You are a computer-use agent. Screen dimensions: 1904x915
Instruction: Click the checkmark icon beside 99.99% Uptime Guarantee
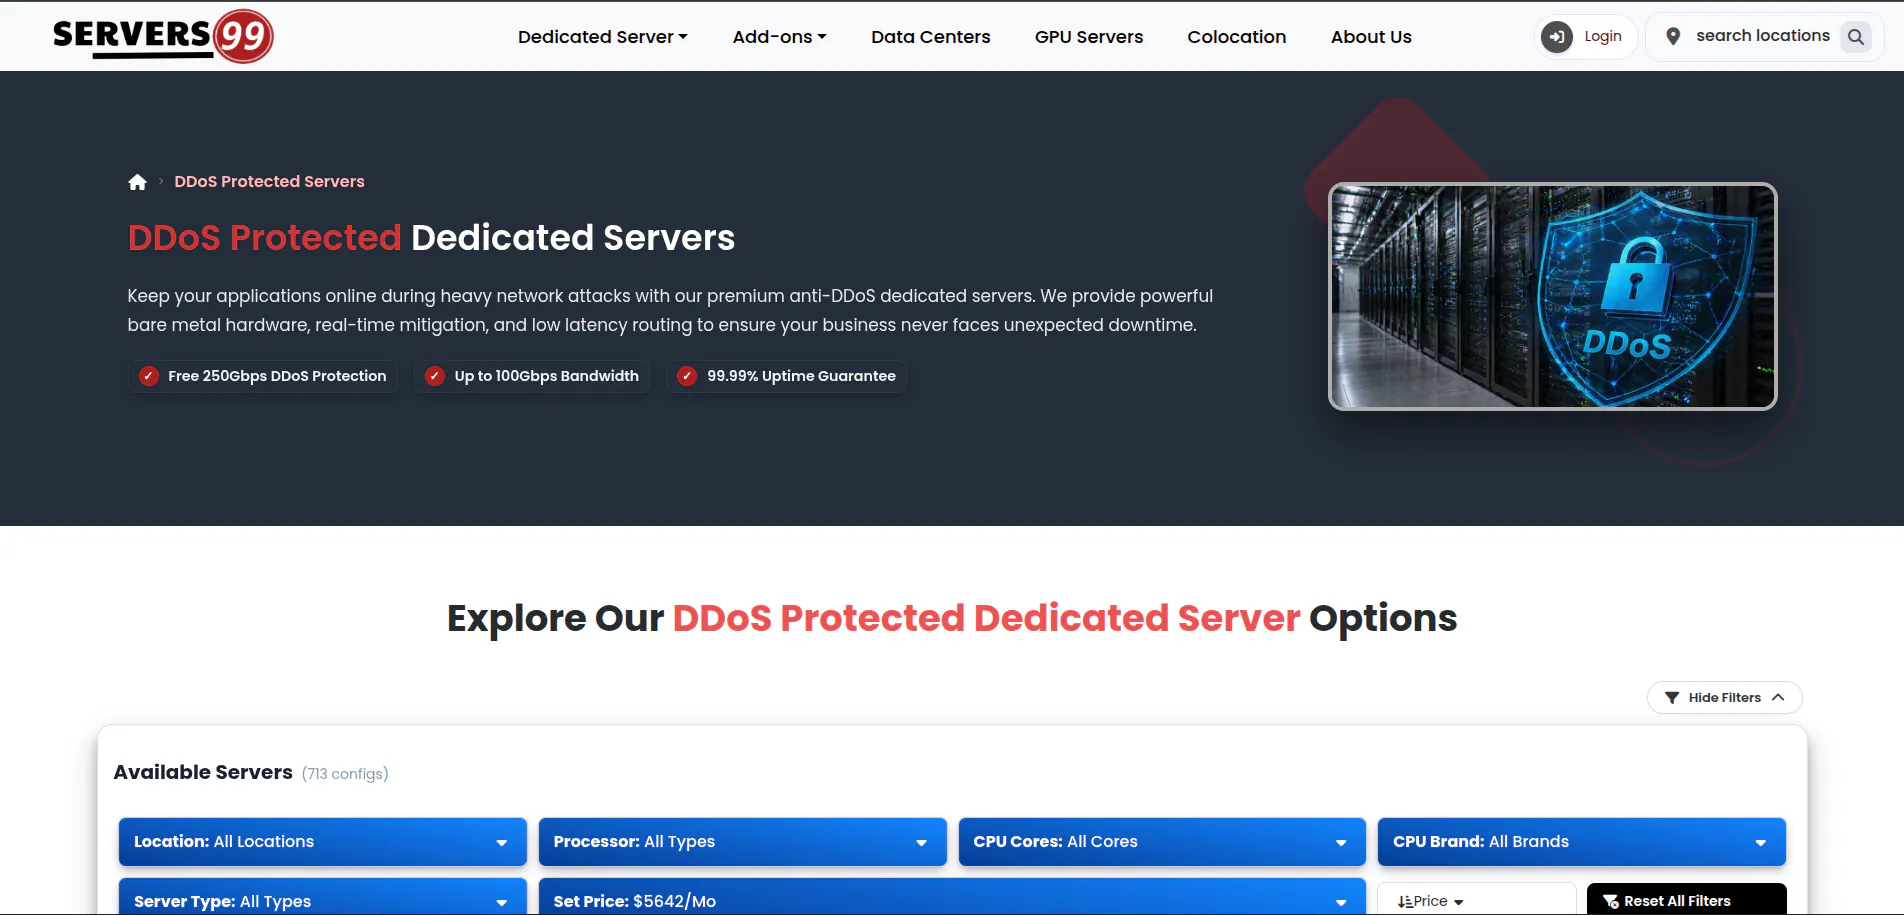click(x=687, y=376)
